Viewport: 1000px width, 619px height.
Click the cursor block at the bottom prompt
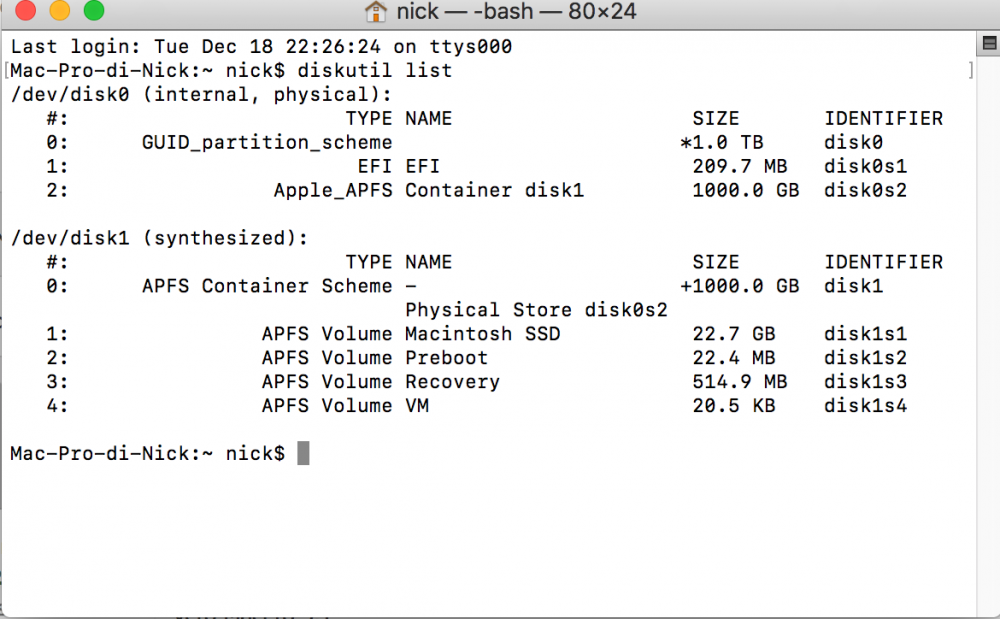pos(304,453)
